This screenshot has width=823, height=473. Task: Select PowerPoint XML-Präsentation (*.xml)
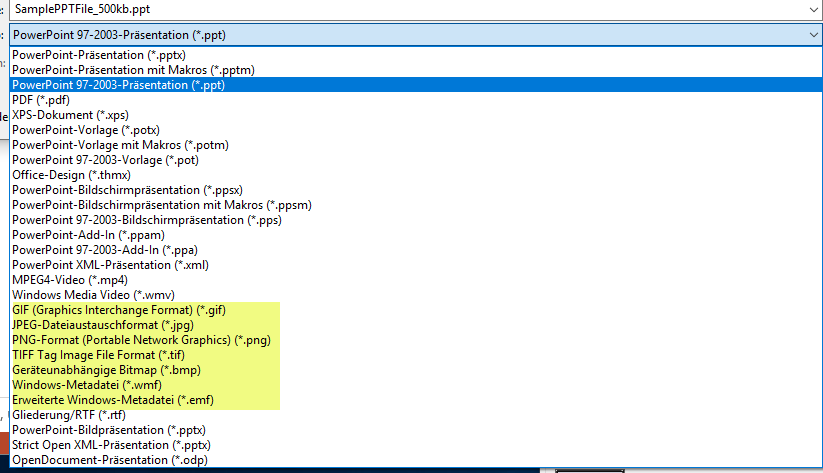click(416, 265)
